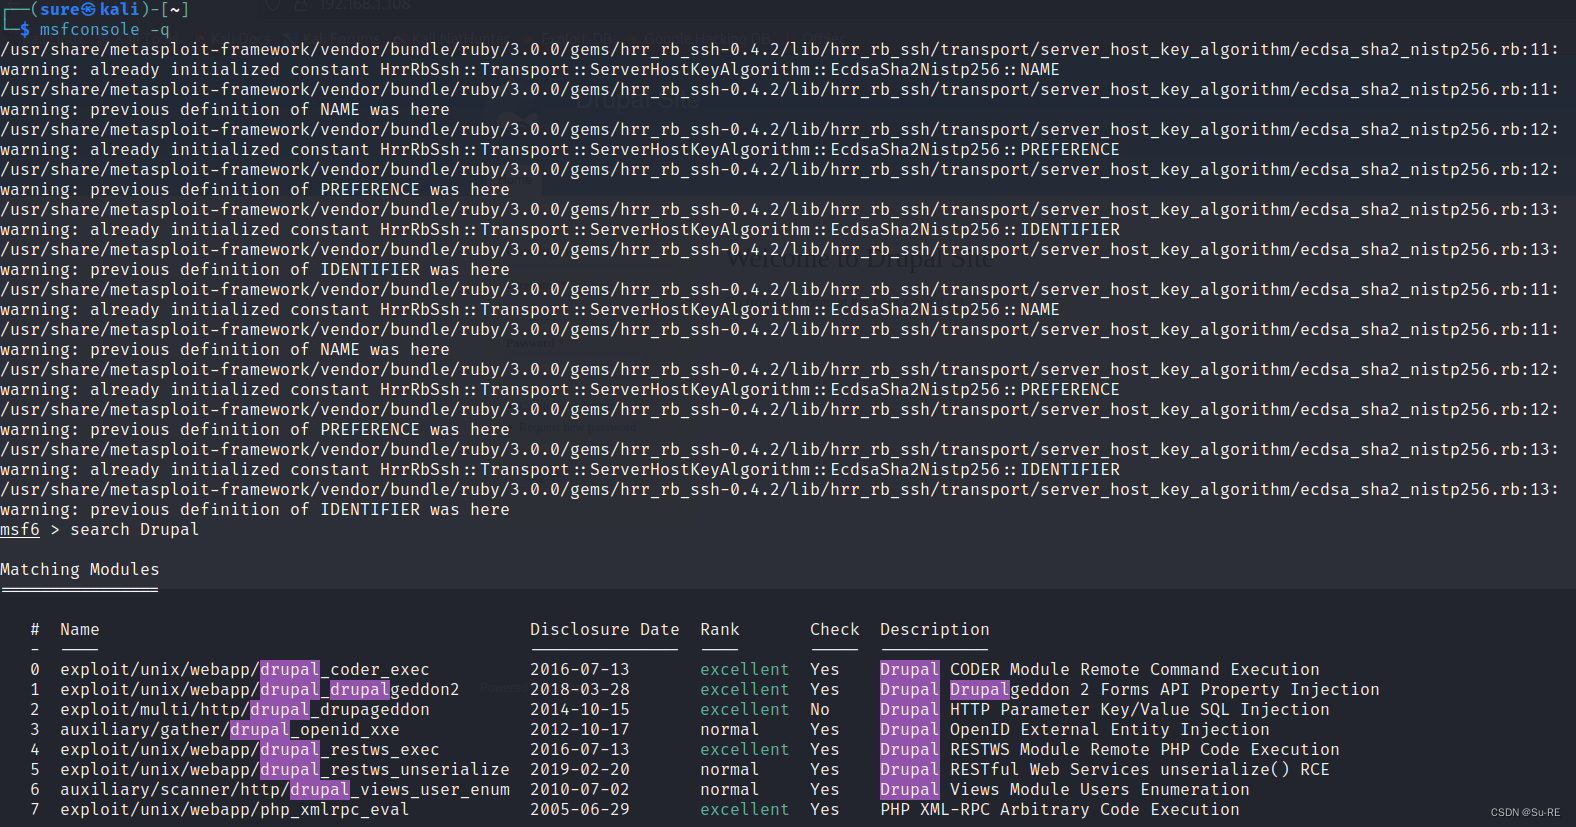
Task: Click 'OpenID External Entity Injection' description
Action: point(1110,729)
